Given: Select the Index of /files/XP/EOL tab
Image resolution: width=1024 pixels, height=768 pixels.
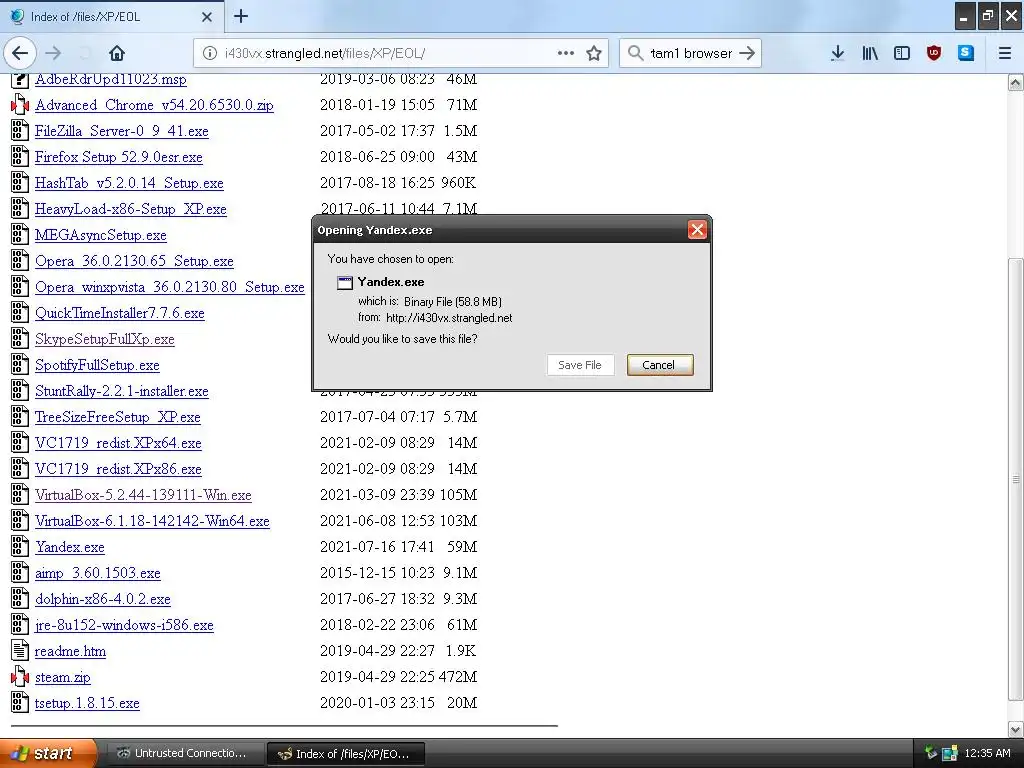Looking at the screenshot, I should tap(111, 16).
